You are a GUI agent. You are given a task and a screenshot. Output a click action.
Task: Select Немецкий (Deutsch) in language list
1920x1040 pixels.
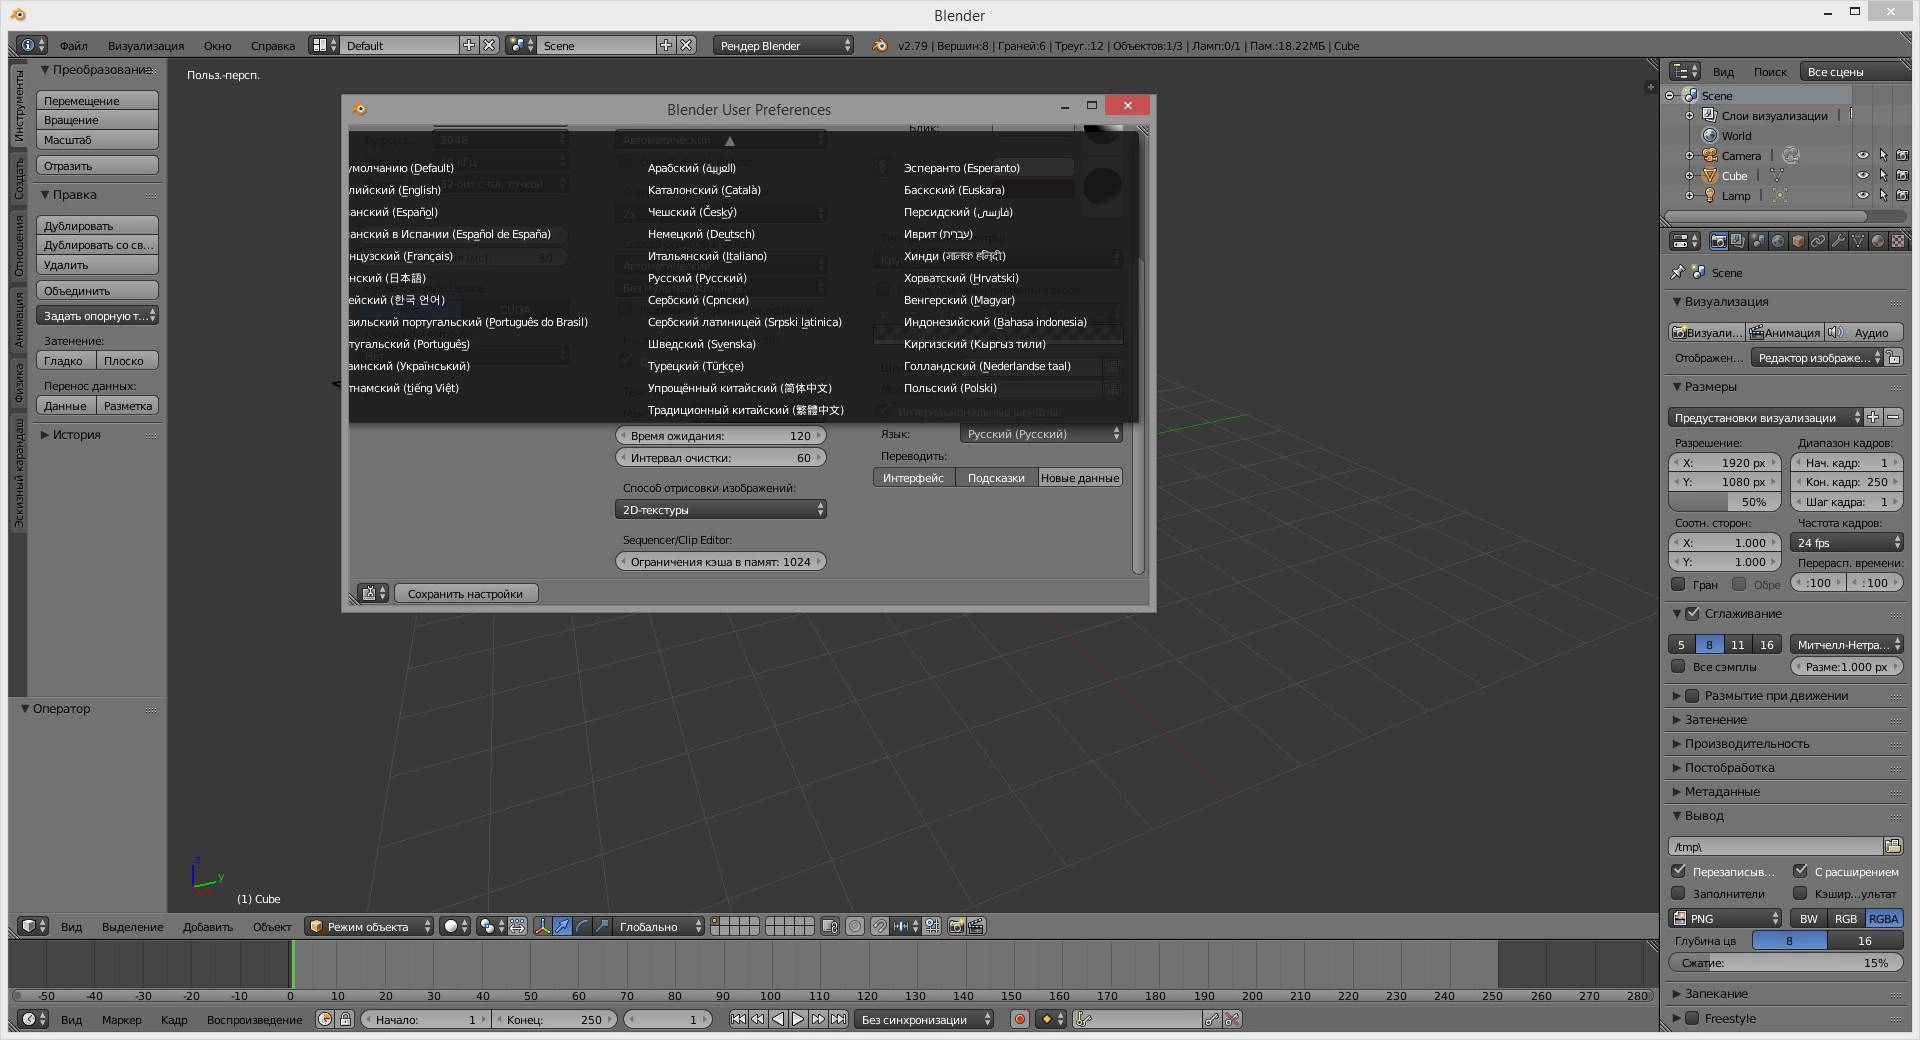(x=701, y=234)
